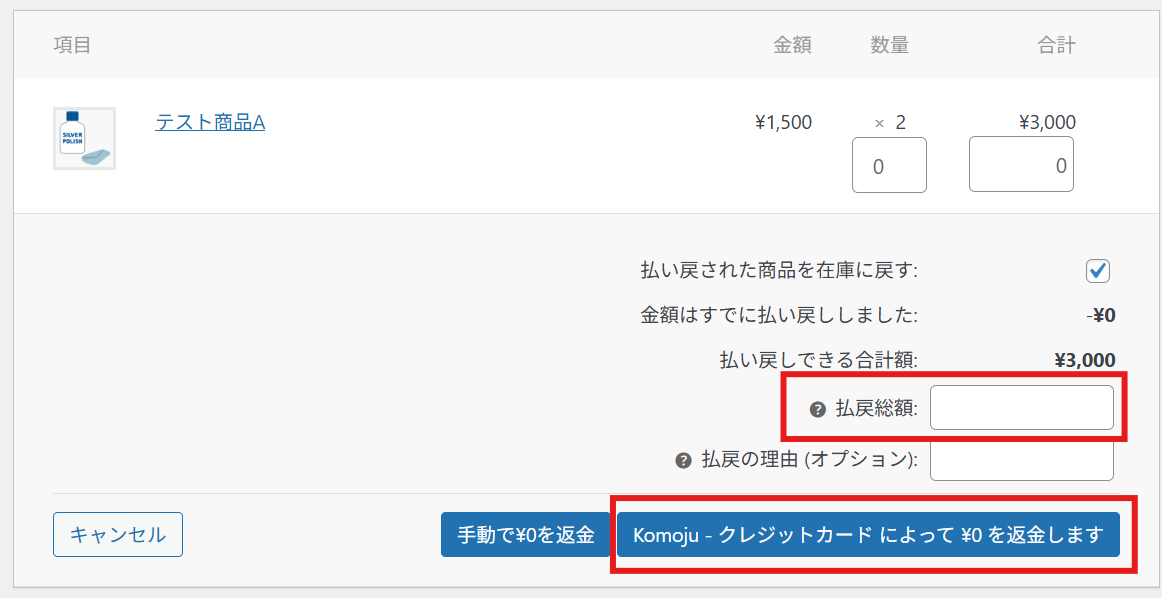The width and height of the screenshot is (1162, 598).
Task: Click the refund total input under 合計
Action: coord(1021,163)
